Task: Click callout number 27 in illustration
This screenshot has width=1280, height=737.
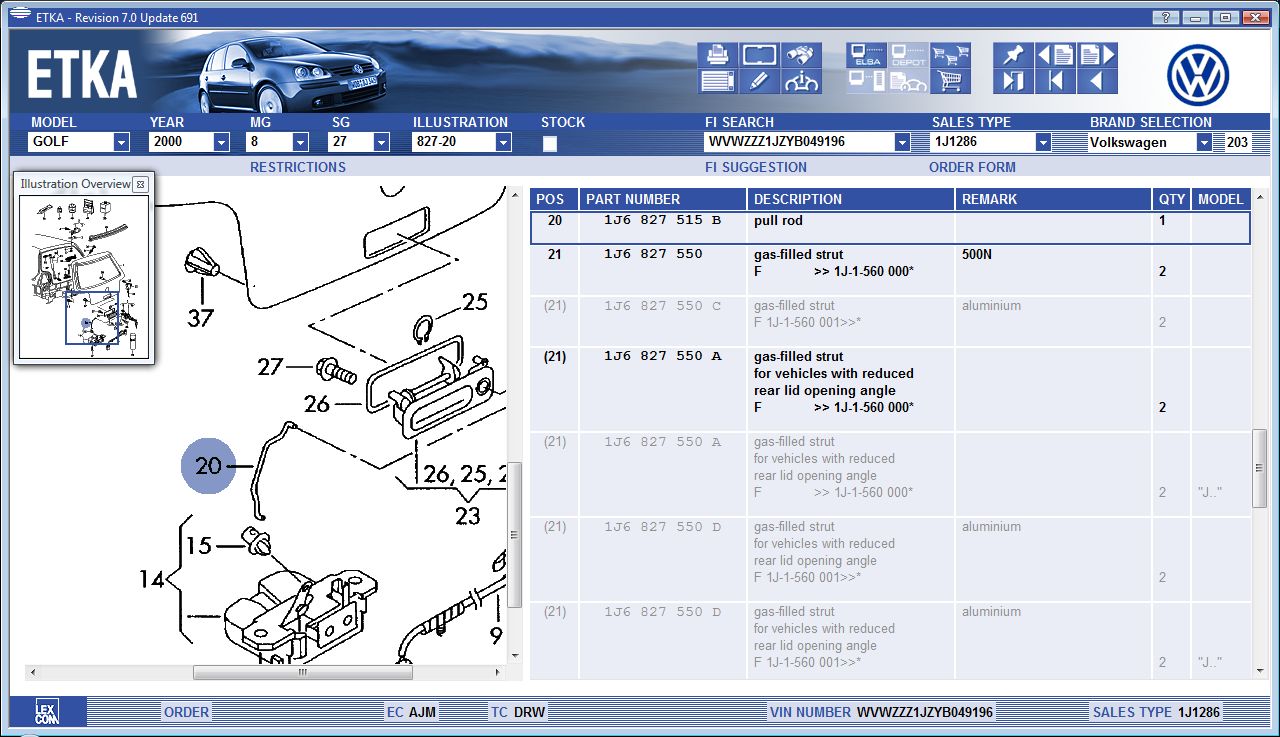Action: click(271, 367)
